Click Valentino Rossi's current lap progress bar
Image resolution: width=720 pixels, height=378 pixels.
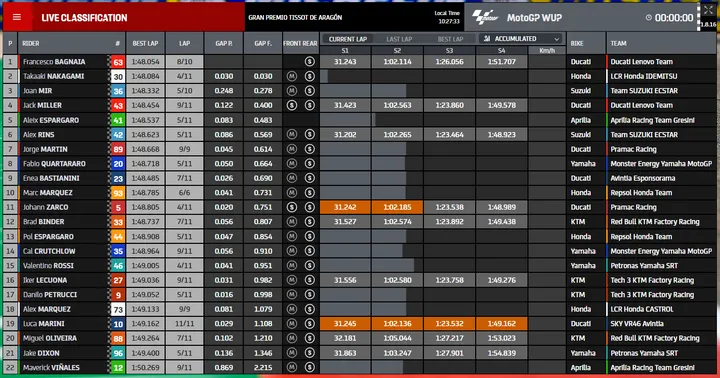[x=367, y=265]
